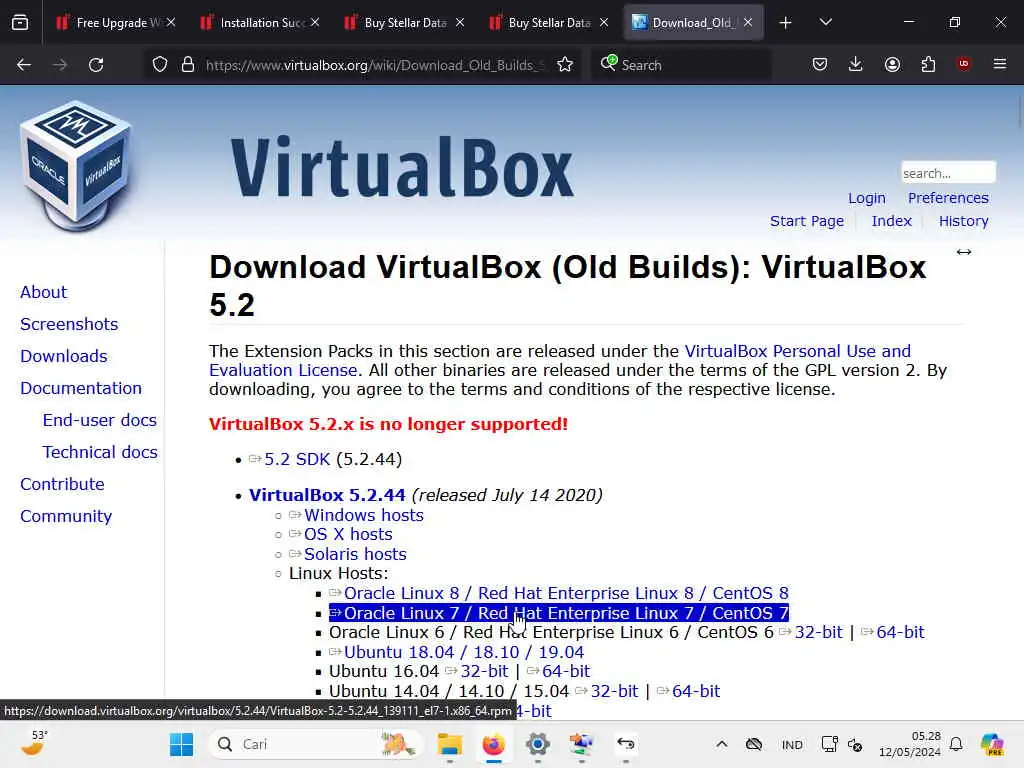Click the taskbar Cari search box
Image resolution: width=1024 pixels, height=768 pixels.
click(316, 744)
